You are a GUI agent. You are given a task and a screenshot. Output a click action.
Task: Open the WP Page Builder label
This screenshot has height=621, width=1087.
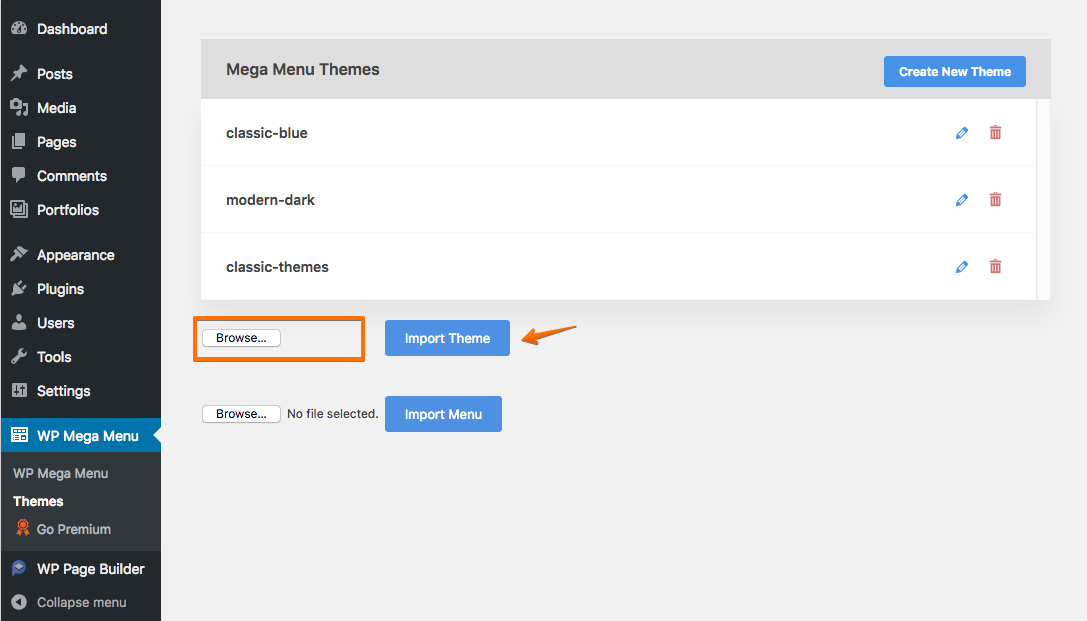pos(91,569)
